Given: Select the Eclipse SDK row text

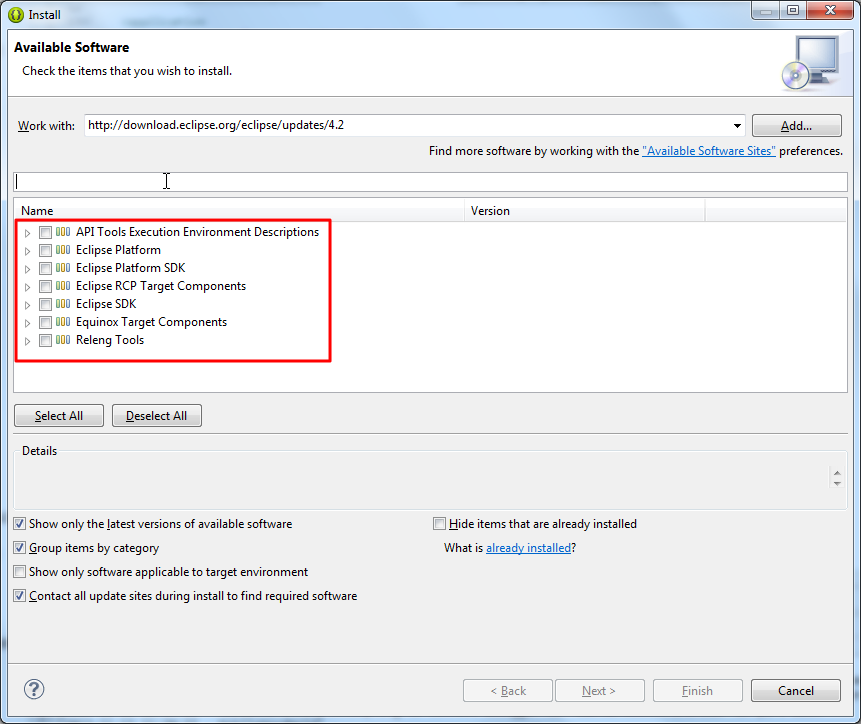Looking at the screenshot, I should click(x=106, y=304).
